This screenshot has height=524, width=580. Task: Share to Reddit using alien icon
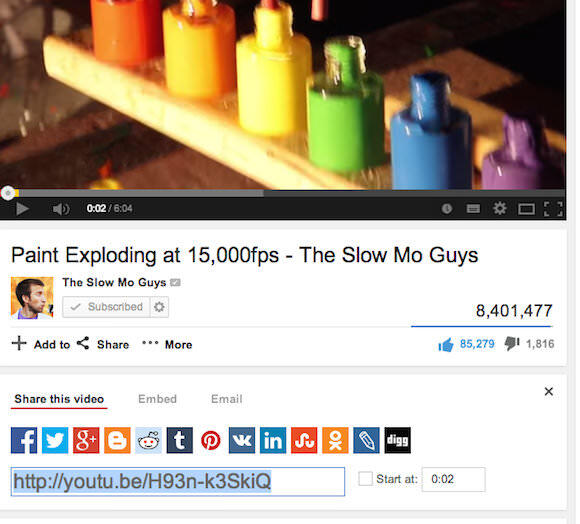148,440
